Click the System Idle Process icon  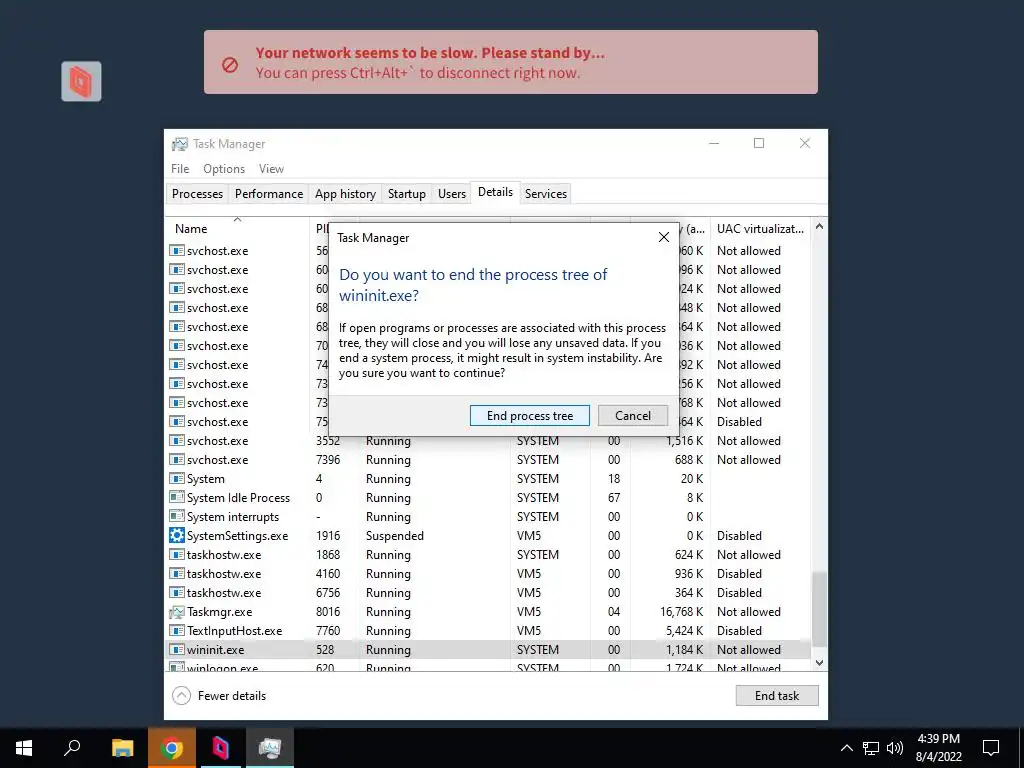(x=176, y=498)
